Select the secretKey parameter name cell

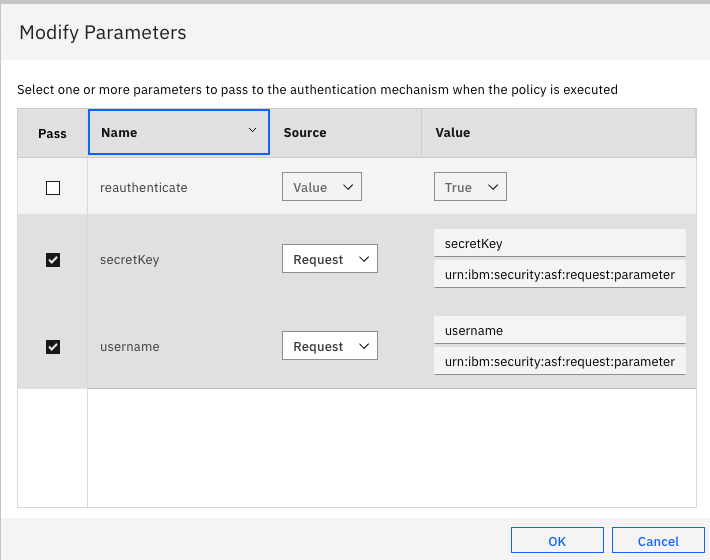pos(130,260)
